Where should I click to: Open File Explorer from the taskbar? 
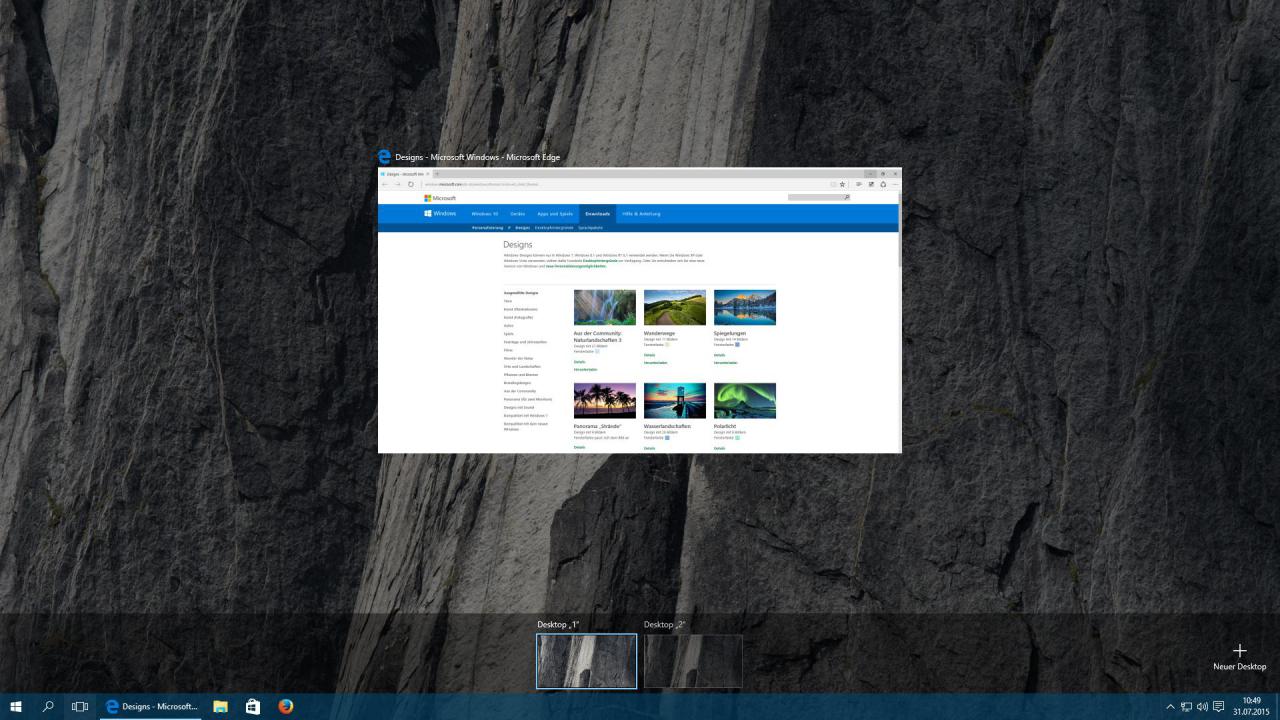220,706
